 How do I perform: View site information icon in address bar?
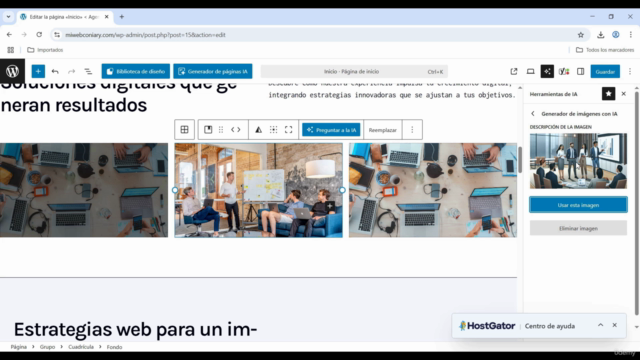point(57,35)
